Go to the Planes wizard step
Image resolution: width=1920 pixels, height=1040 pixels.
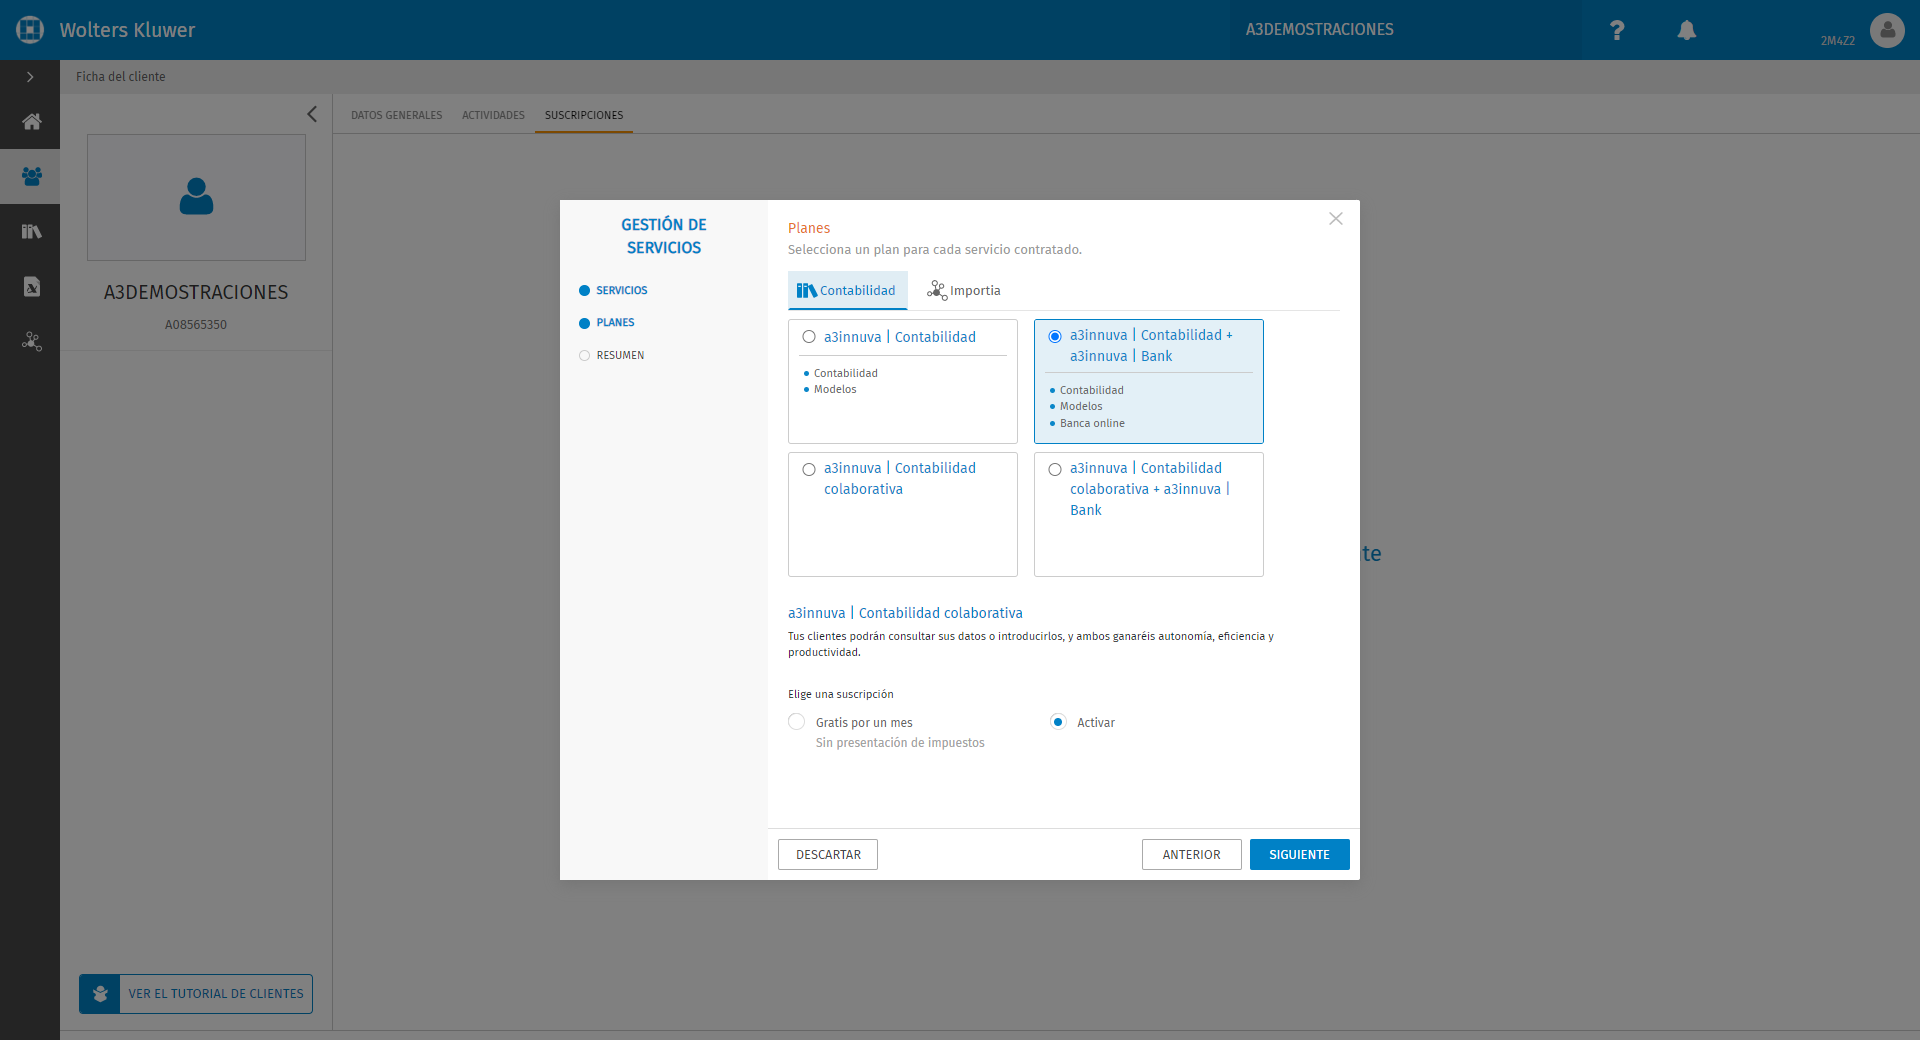(607, 323)
